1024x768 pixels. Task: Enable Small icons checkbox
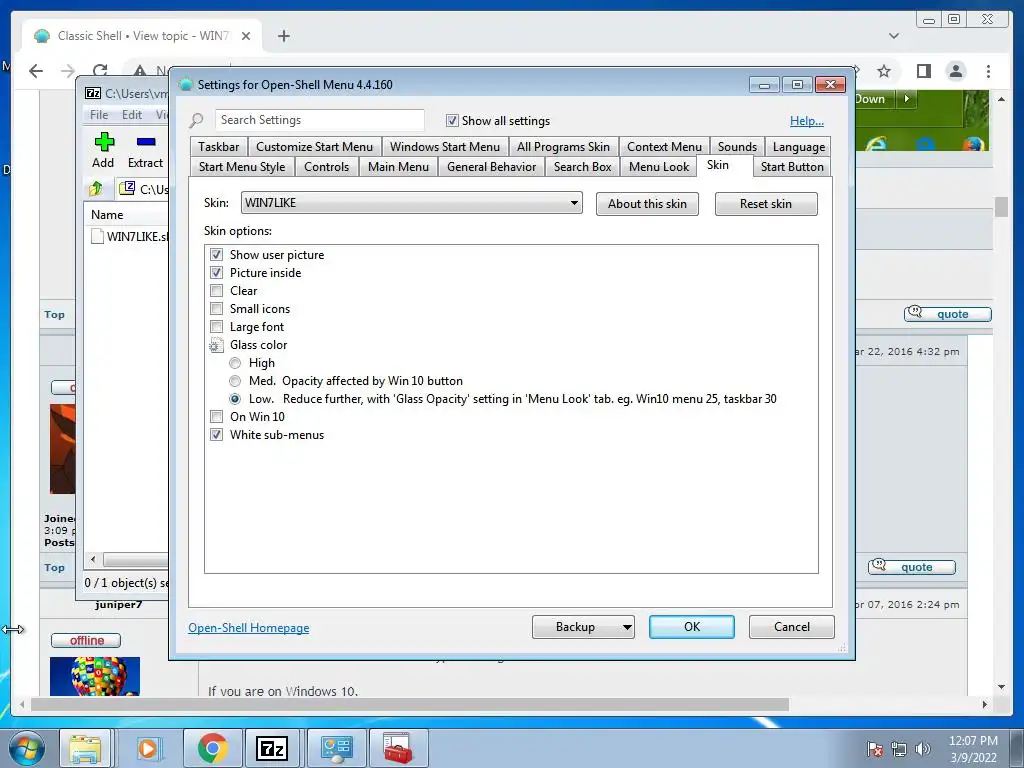(x=216, y=308)
